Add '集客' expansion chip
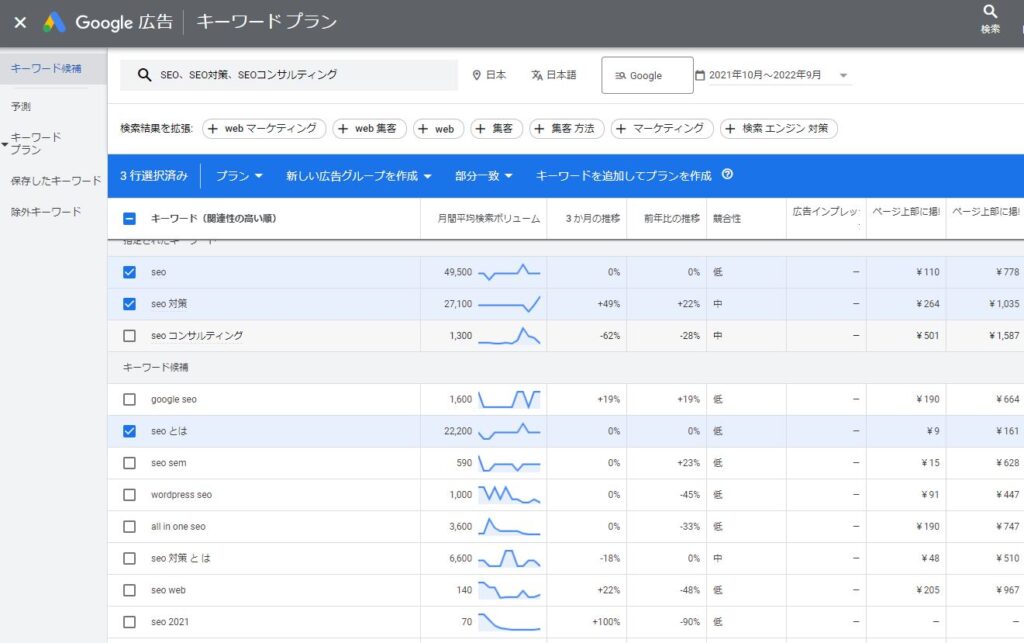This screenshot has height=643, width=1024. coord(496,129)
